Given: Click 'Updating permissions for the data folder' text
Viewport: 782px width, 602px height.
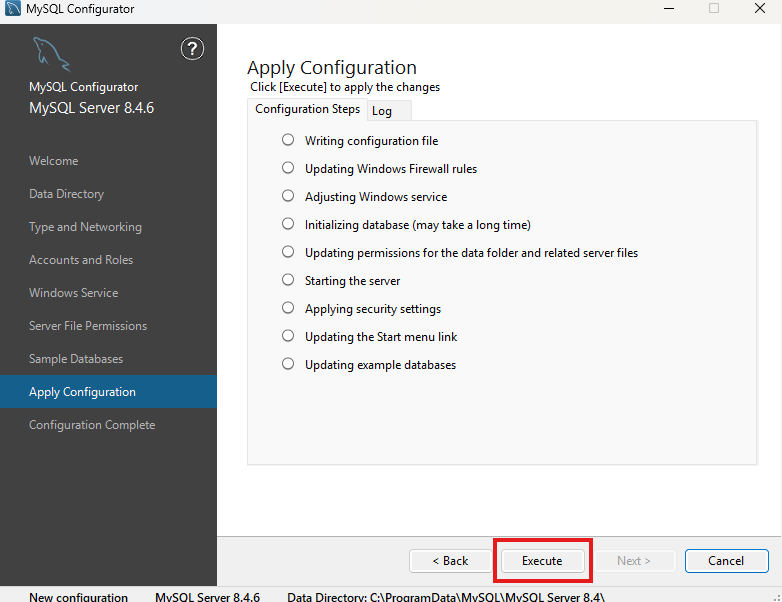Looking at the screenshot, I should (x=471, y=253).
